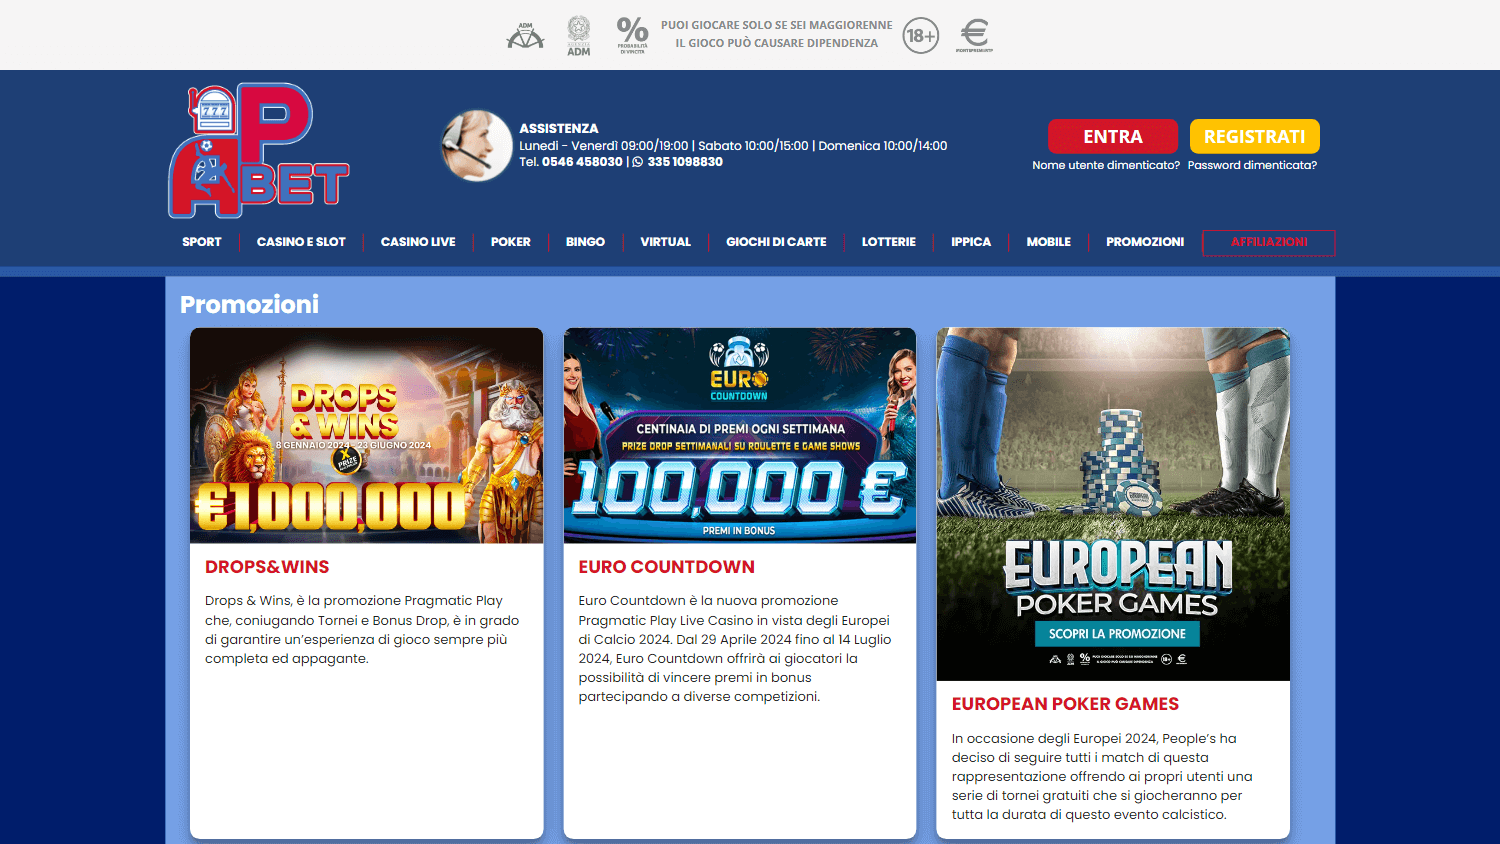Click Nome utente dimenticato link

[1106, 165]
